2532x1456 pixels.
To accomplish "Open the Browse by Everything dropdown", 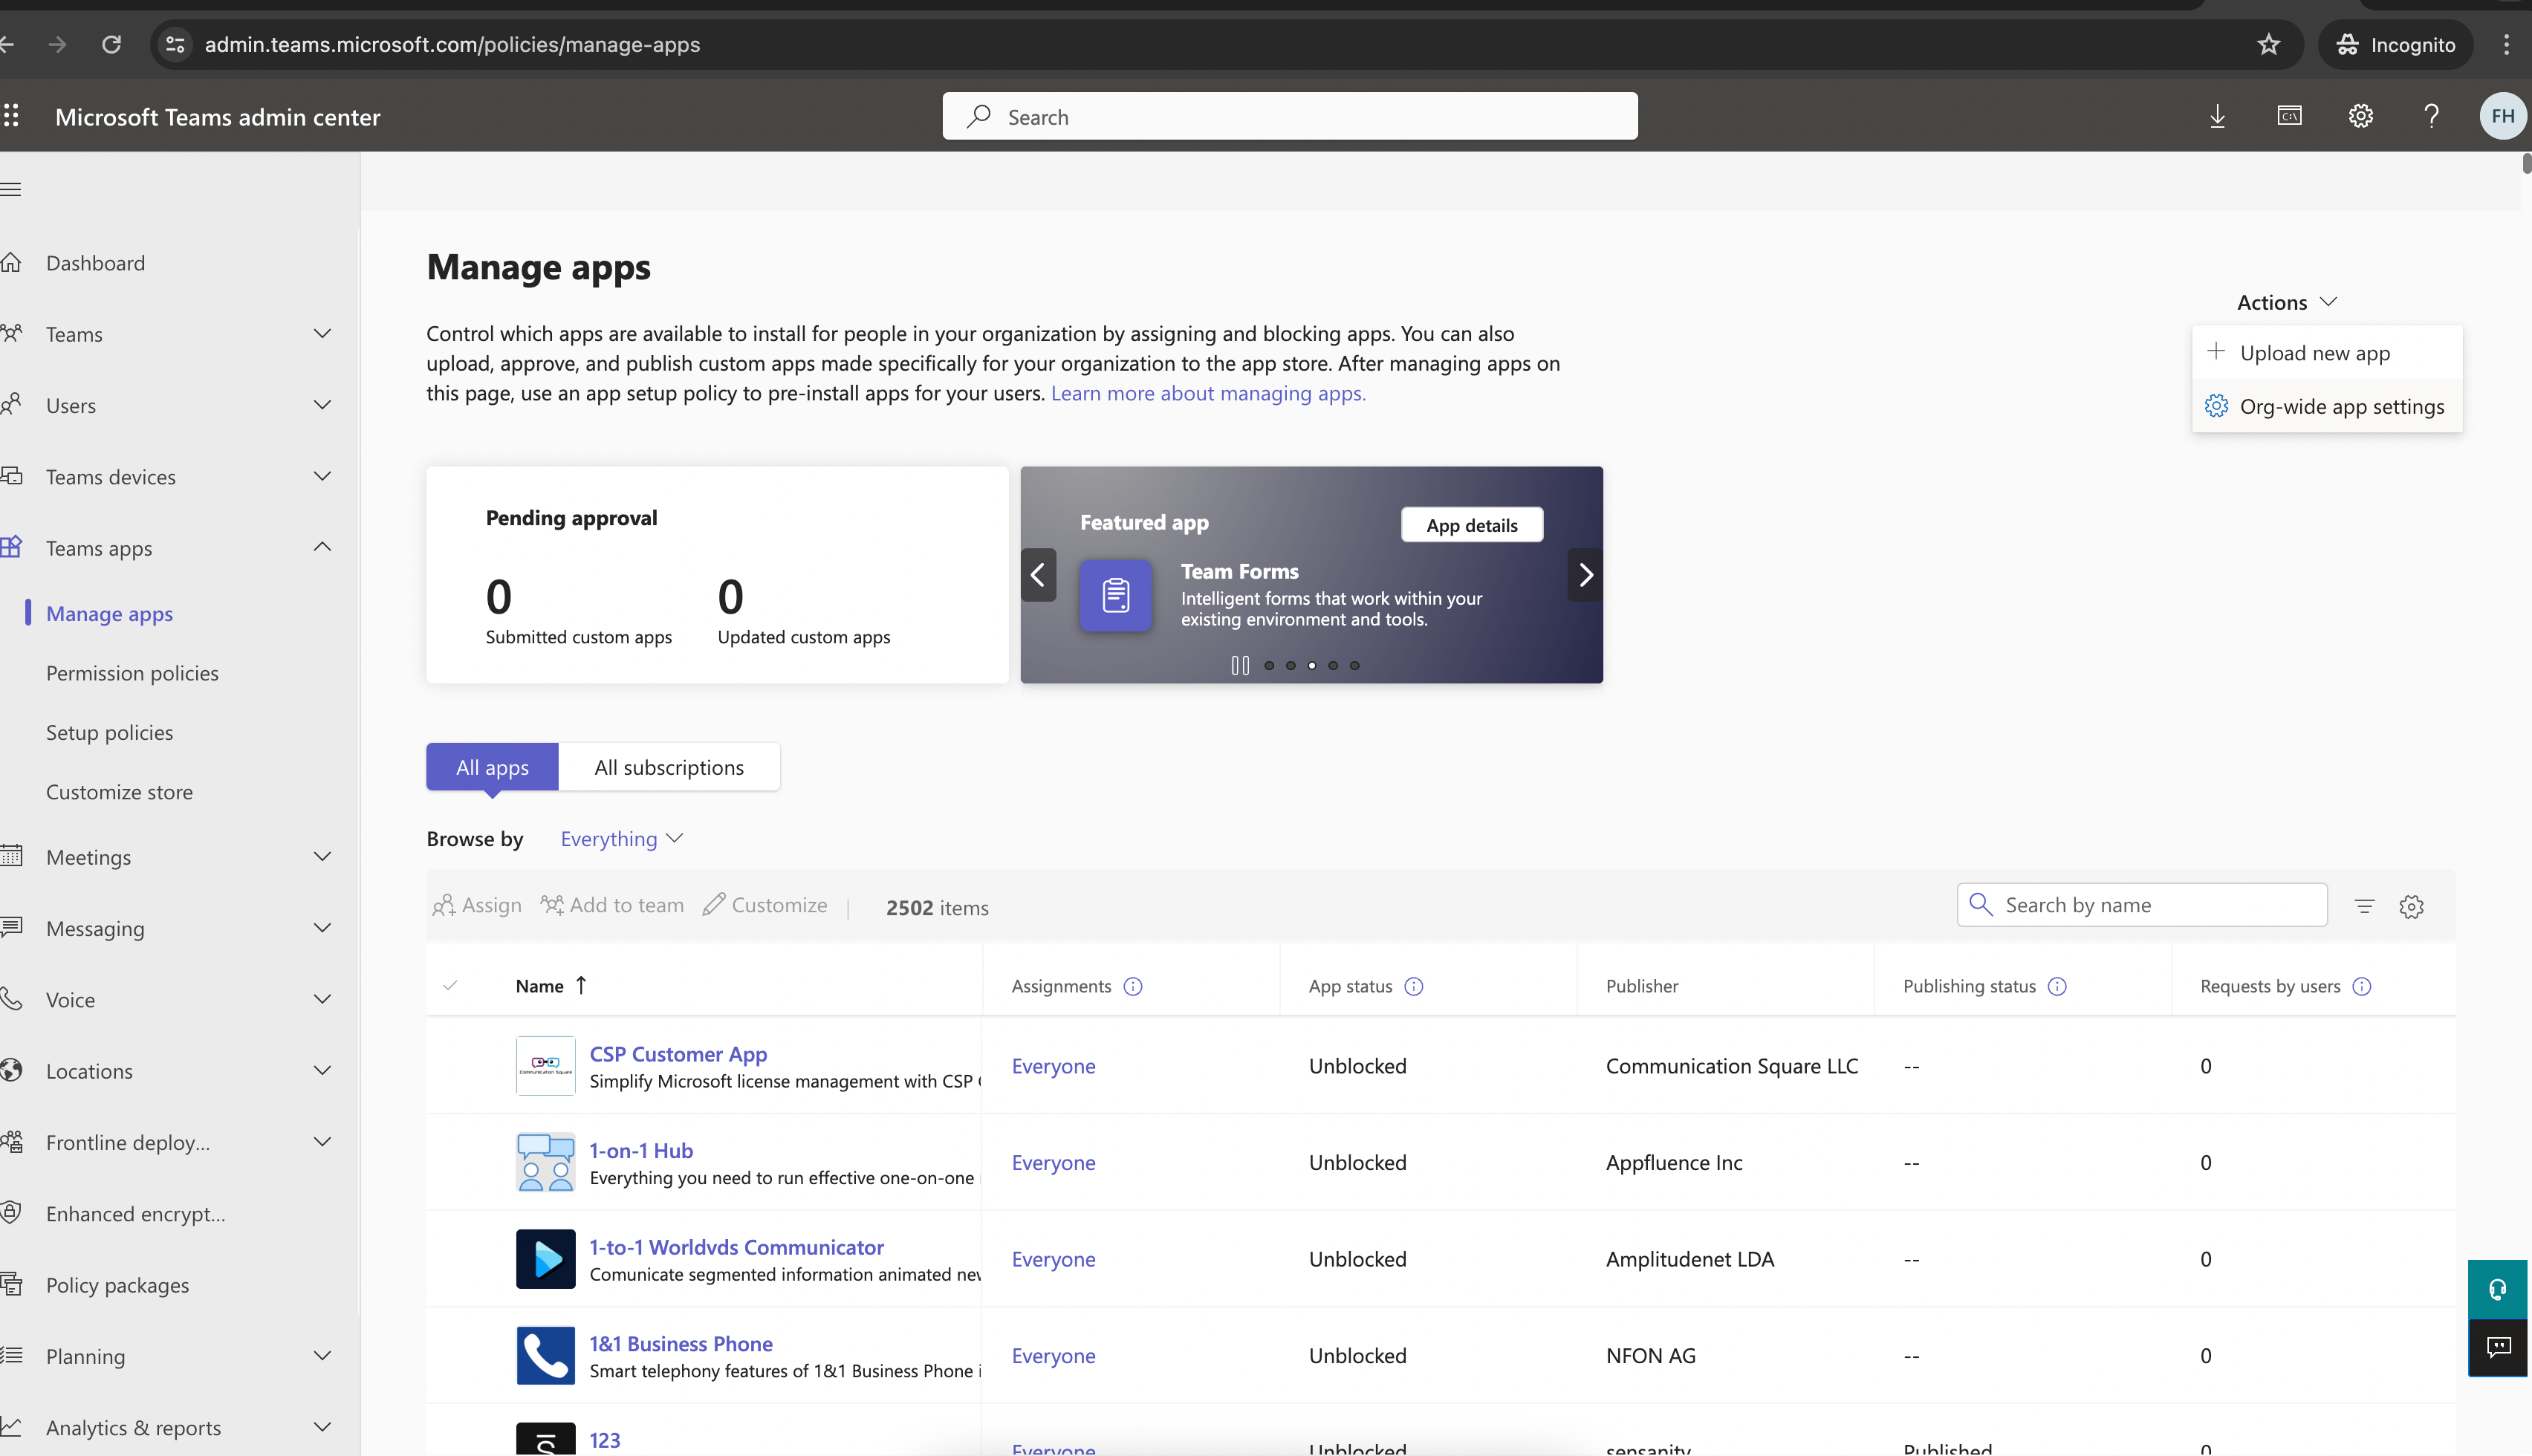I will [621, 839].
